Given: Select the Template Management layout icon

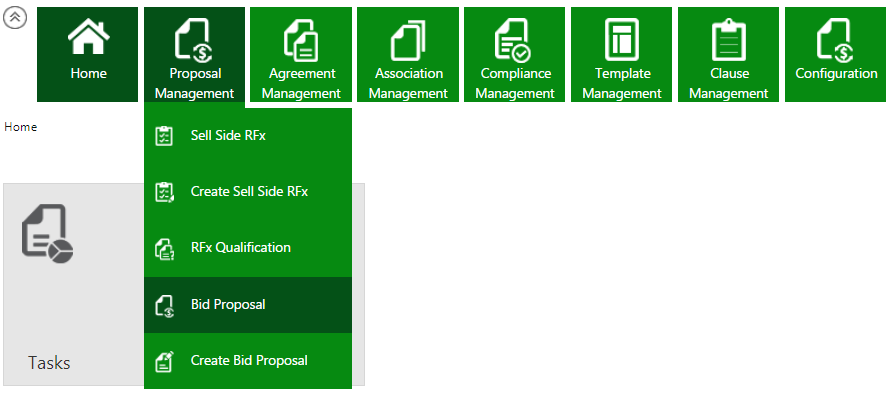Looking at the screenshot, I should click(622, 39).
